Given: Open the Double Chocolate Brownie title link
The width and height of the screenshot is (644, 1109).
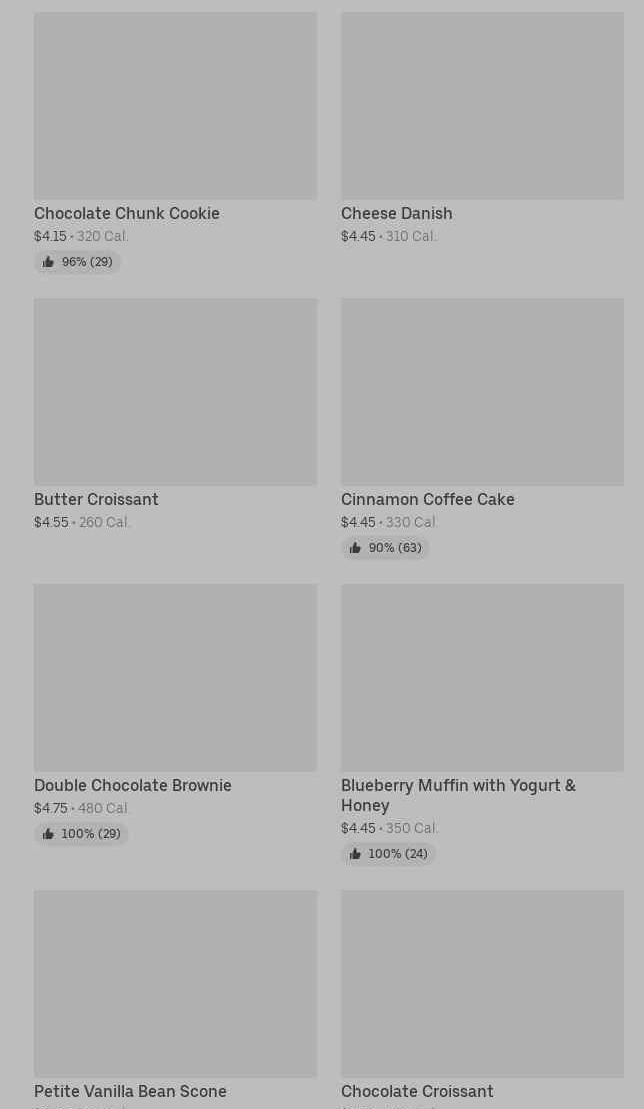Looking at the screenshot, I should click(133, 785).
